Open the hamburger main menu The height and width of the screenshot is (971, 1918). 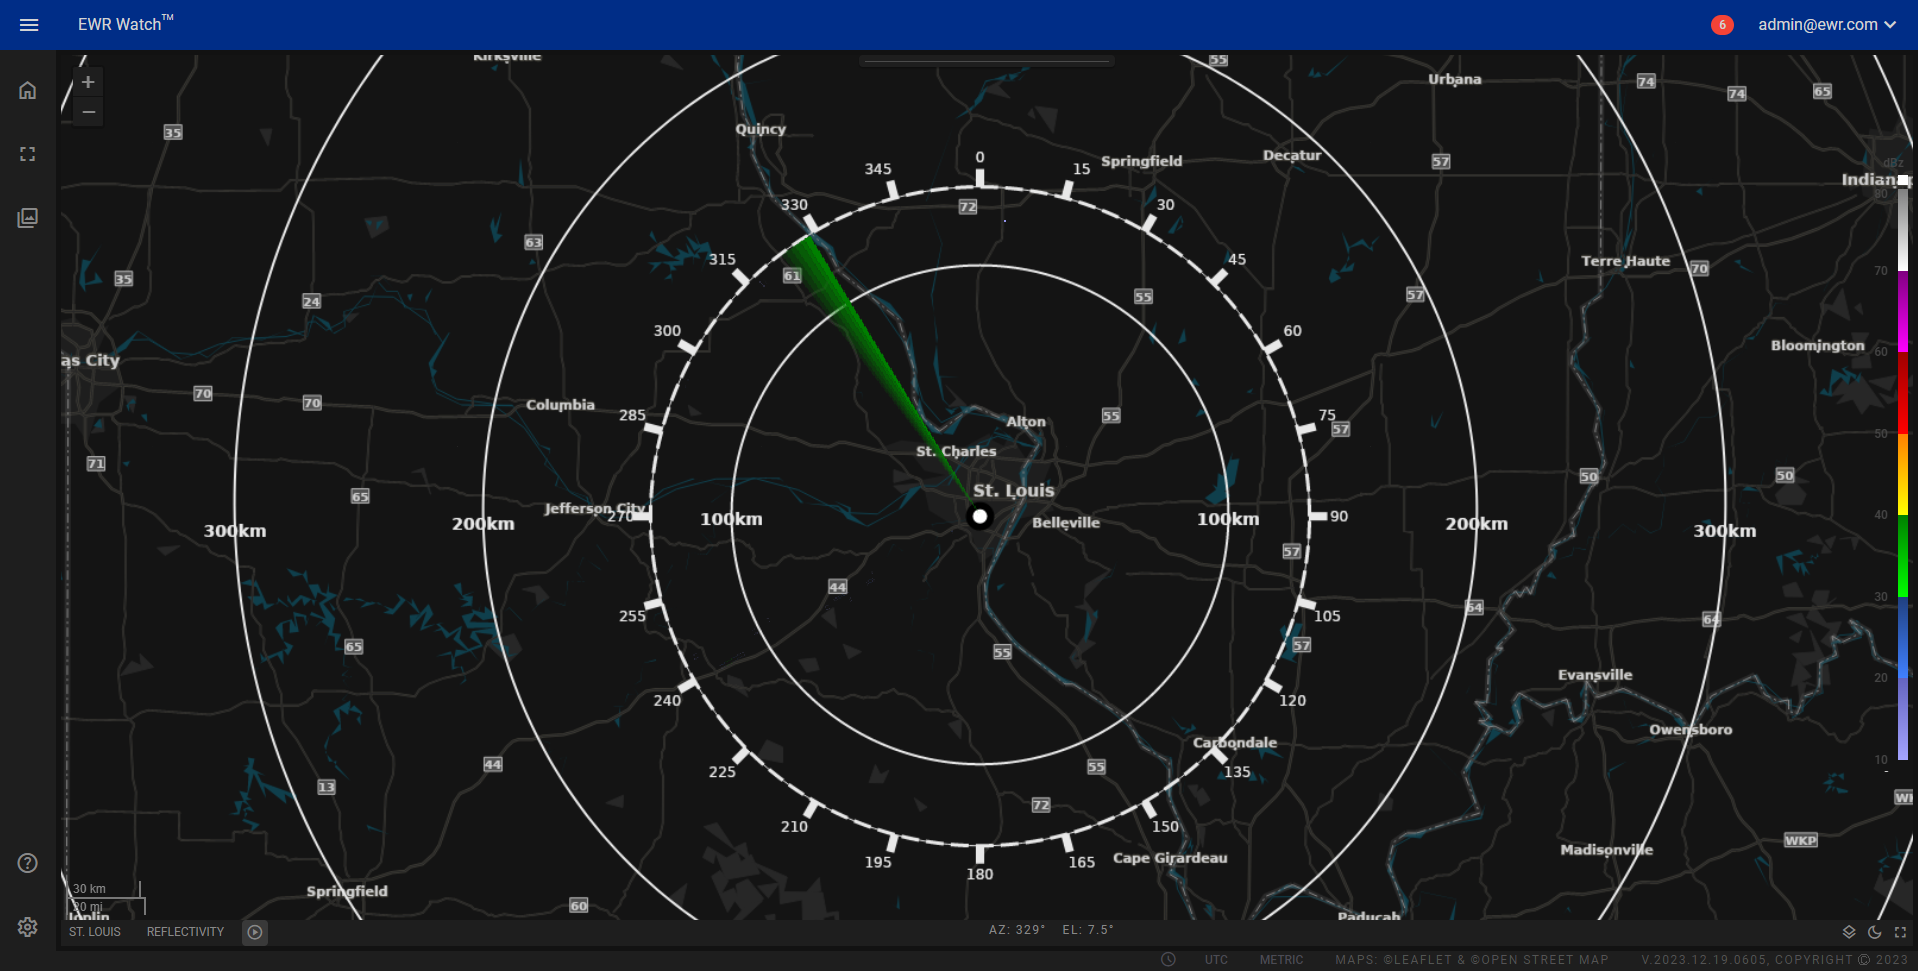(29, 25)
